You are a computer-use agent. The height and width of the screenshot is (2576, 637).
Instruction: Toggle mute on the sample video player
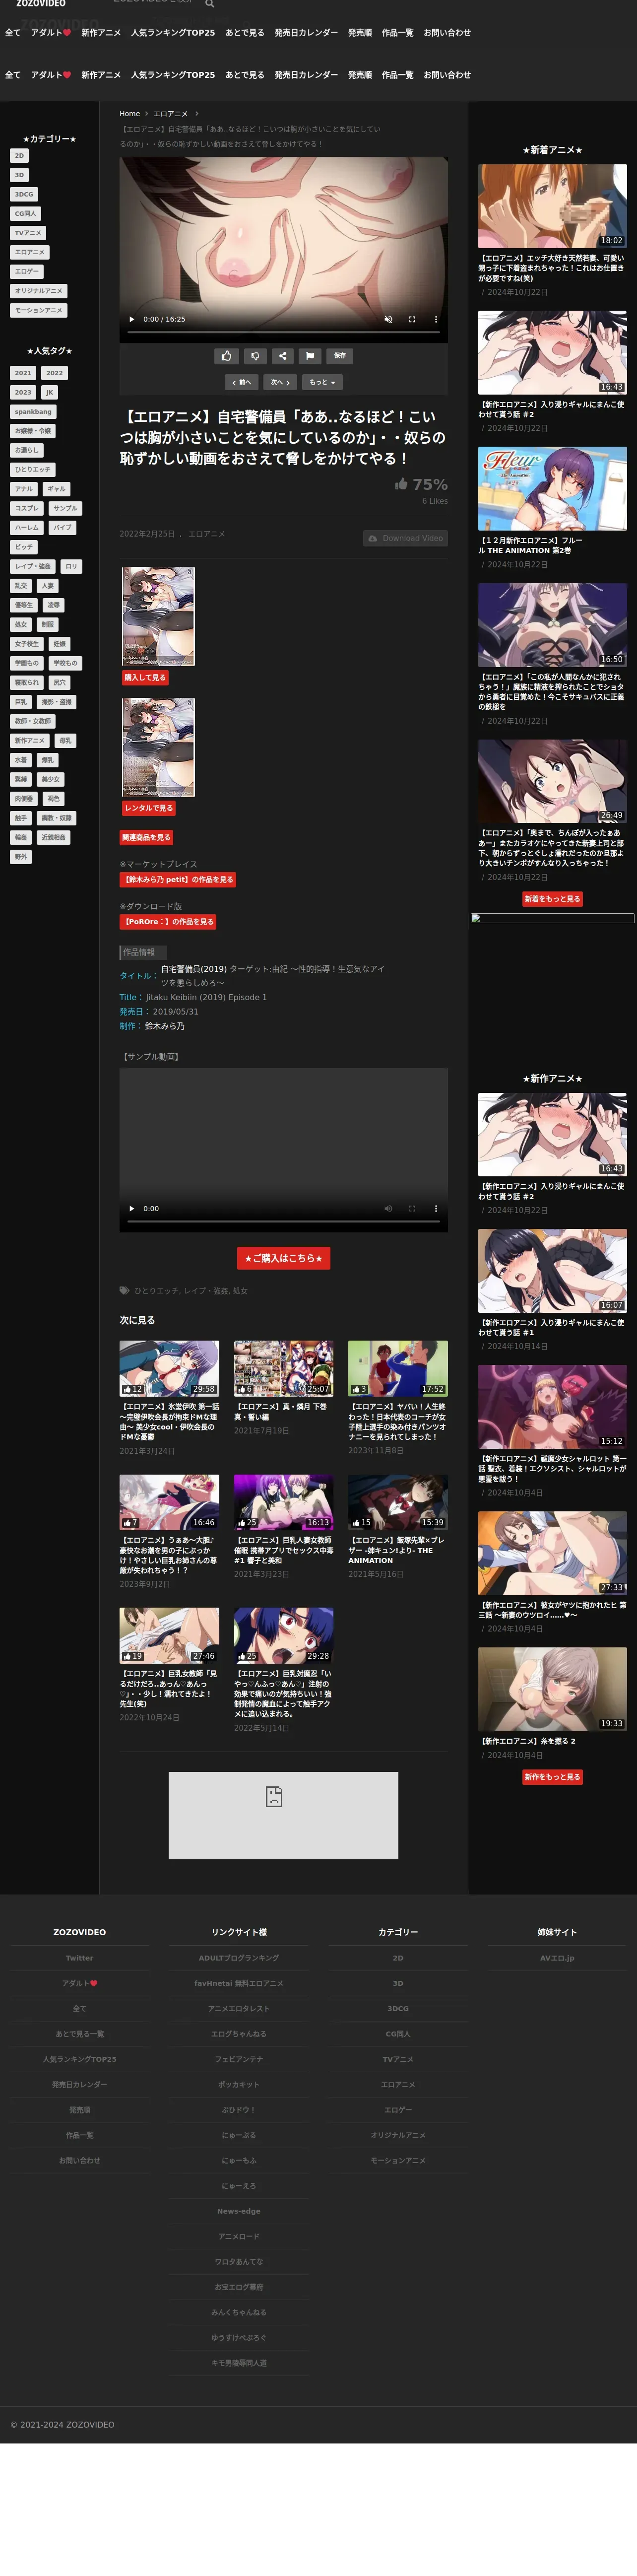(388, 1208)
